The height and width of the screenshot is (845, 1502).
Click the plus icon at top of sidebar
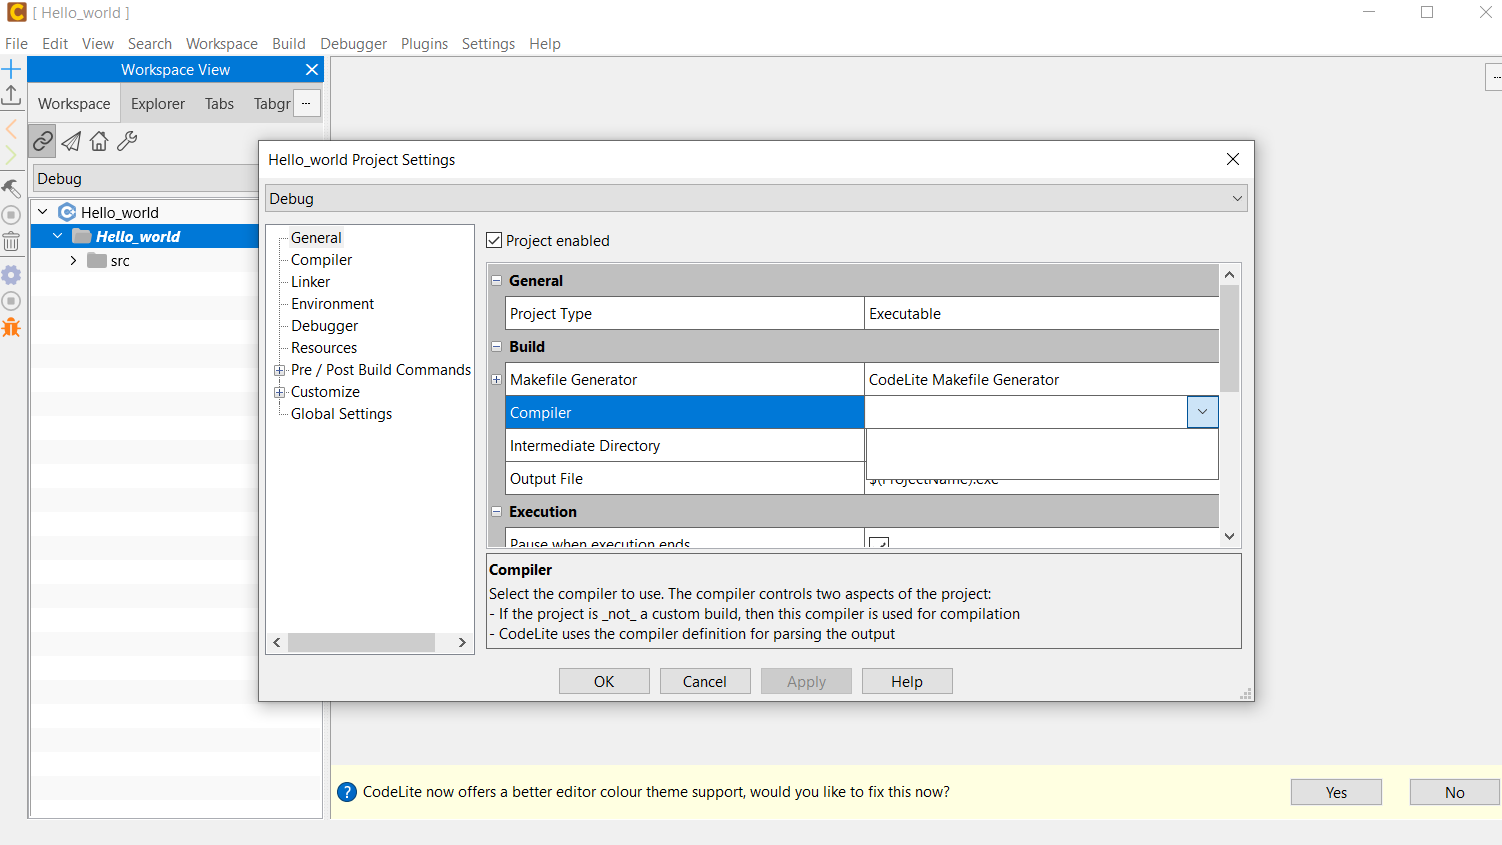(11, 69)
